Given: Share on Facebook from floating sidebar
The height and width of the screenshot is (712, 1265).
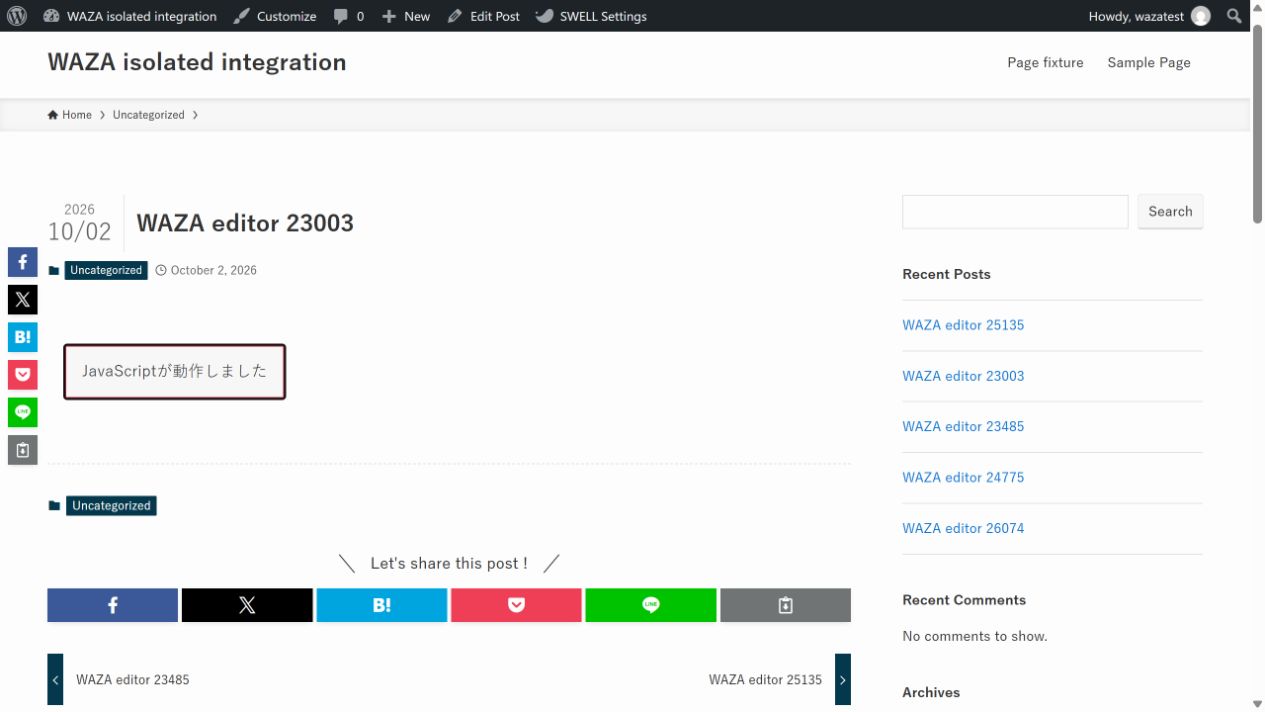Looking at the screenshot, I should click(x=23, y=262).
